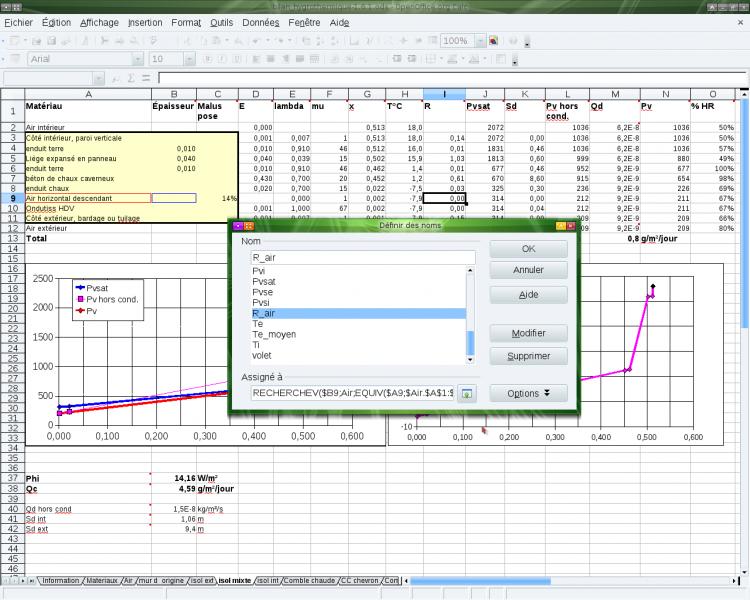Select Pvi in the names list
The width and height of the screenshot is (750, 600).
[x=358, y=271]
